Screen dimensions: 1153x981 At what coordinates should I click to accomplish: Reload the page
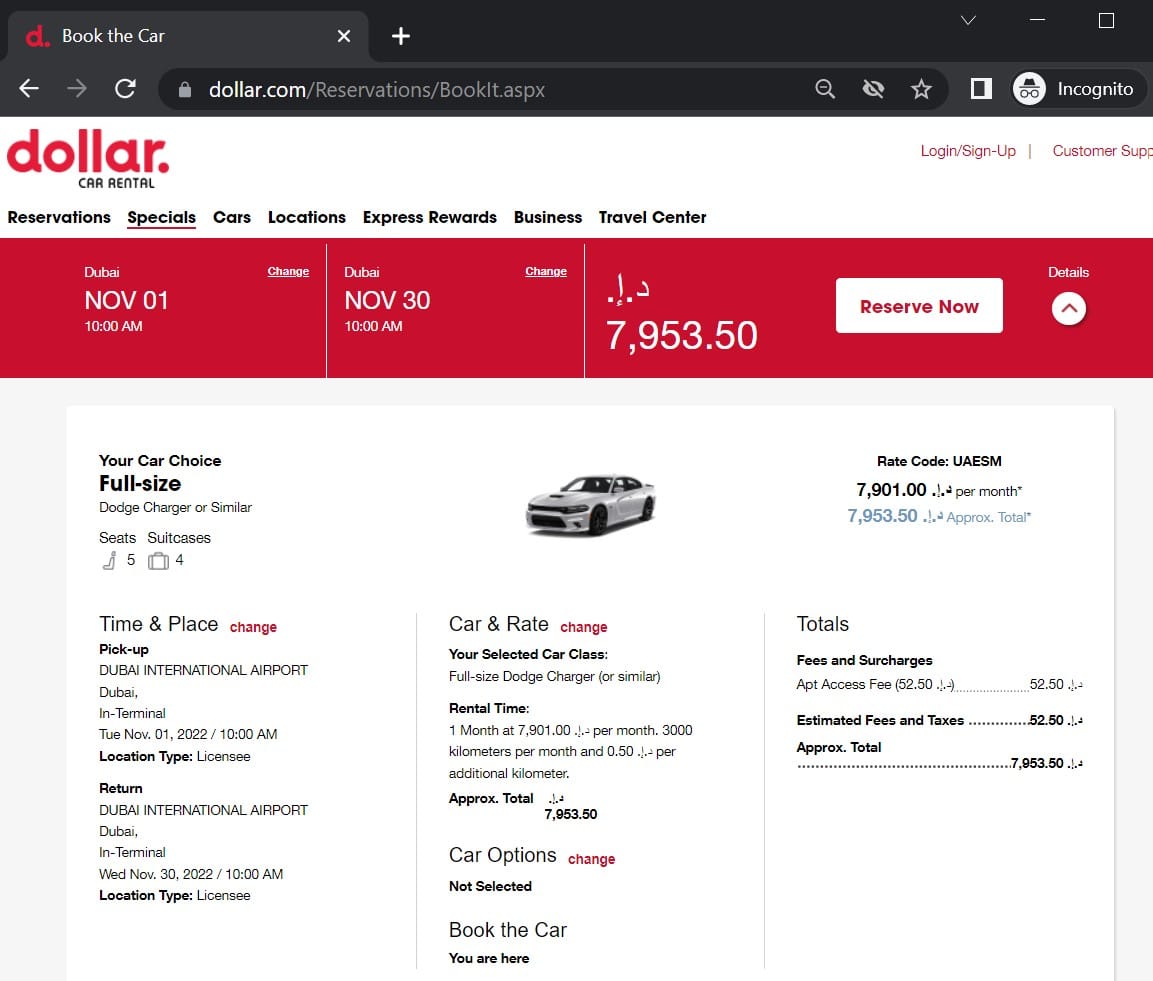pos(125,89)
